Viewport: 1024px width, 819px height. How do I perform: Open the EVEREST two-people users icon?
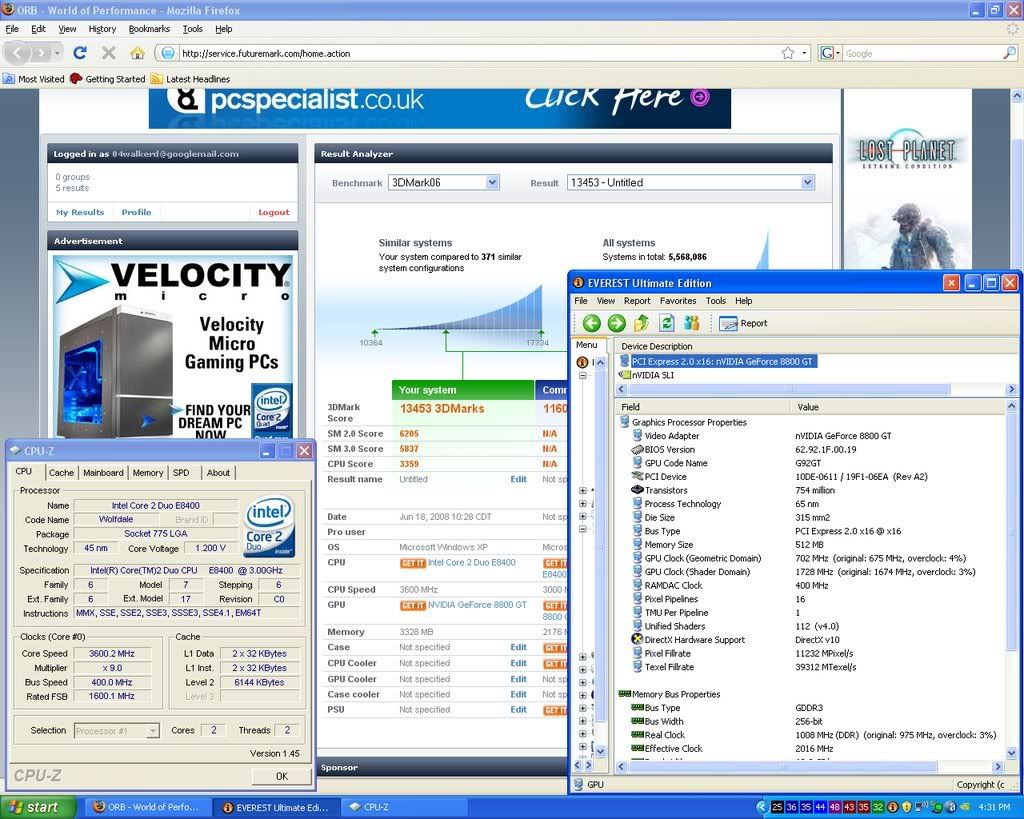click(x=692, y=323)
